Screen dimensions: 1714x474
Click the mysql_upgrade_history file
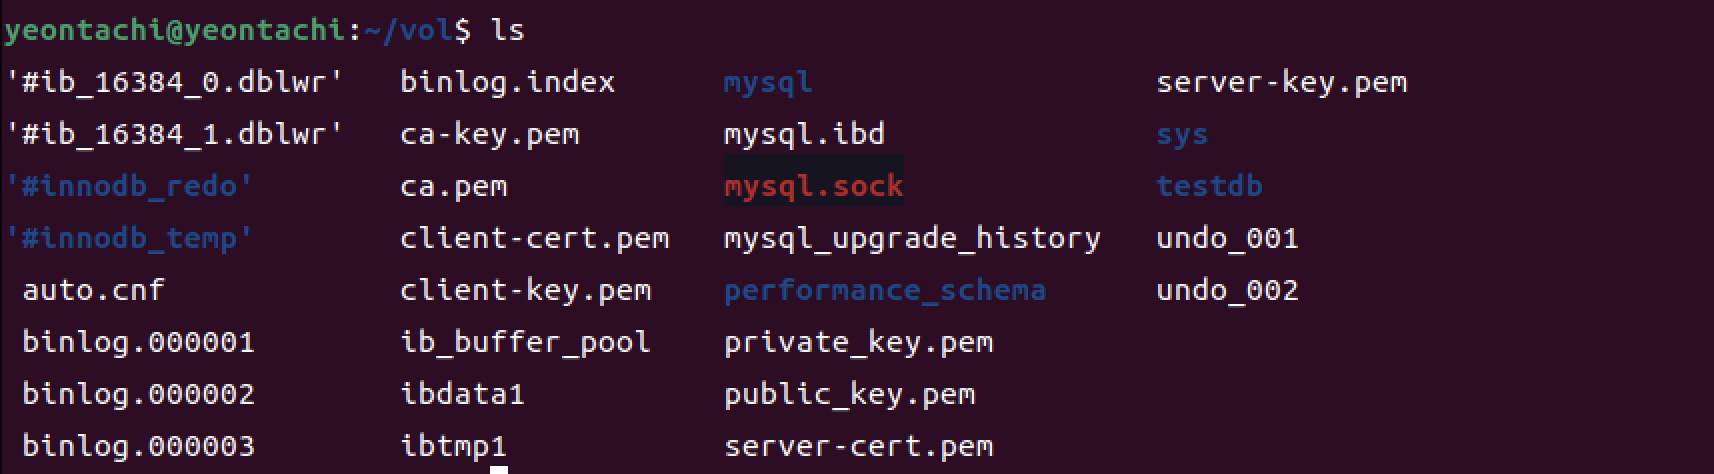coord(911,239)
